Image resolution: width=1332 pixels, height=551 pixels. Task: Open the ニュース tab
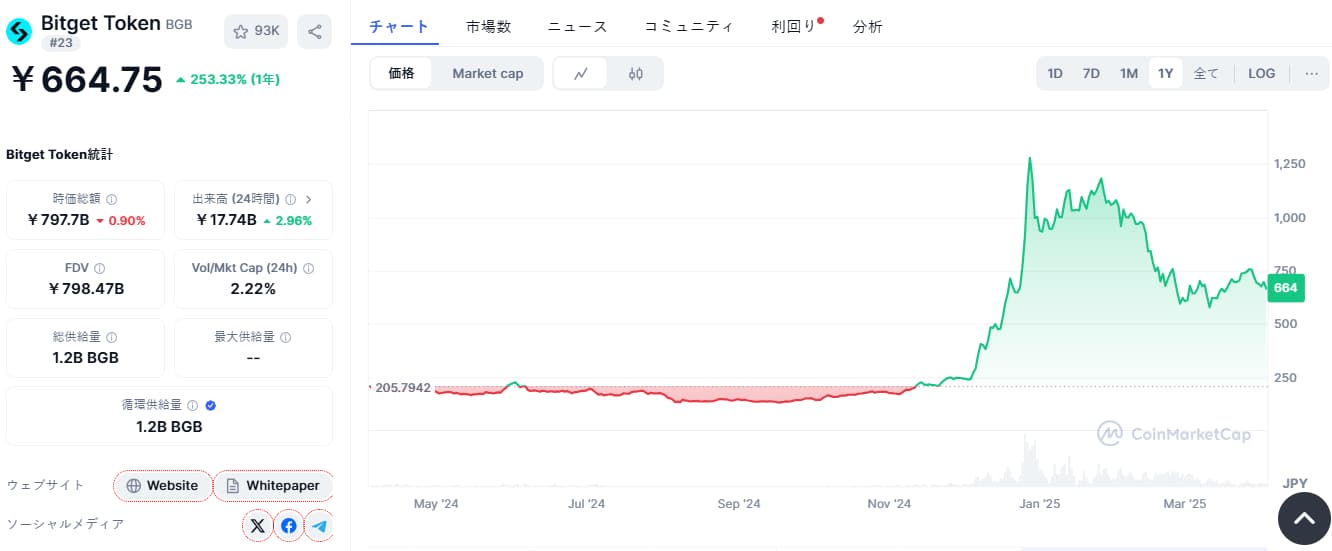click(x=577, y=26)
